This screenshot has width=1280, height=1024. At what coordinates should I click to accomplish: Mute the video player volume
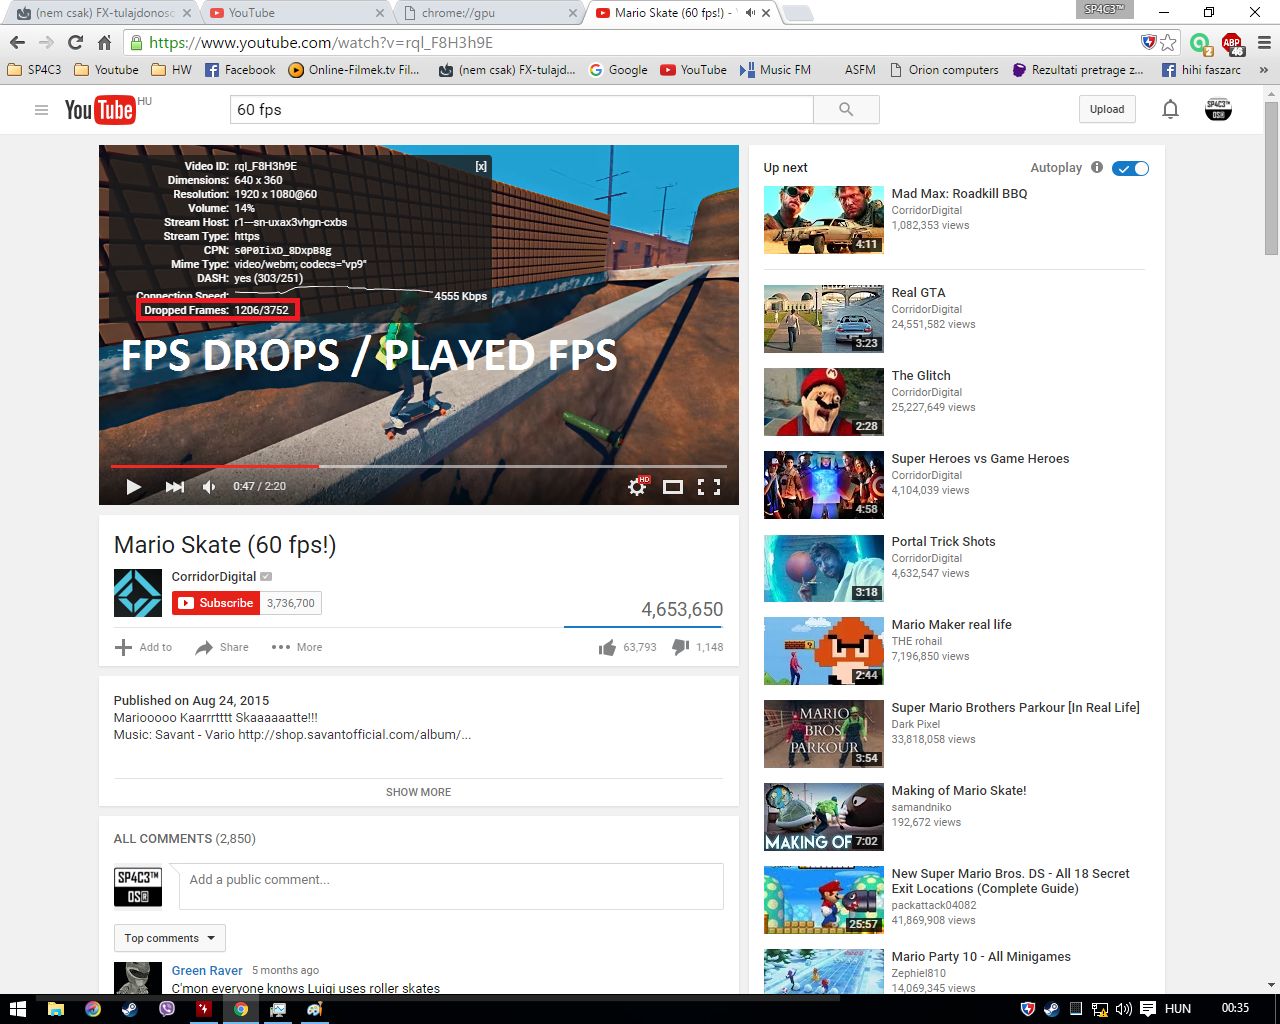point(209,487)
